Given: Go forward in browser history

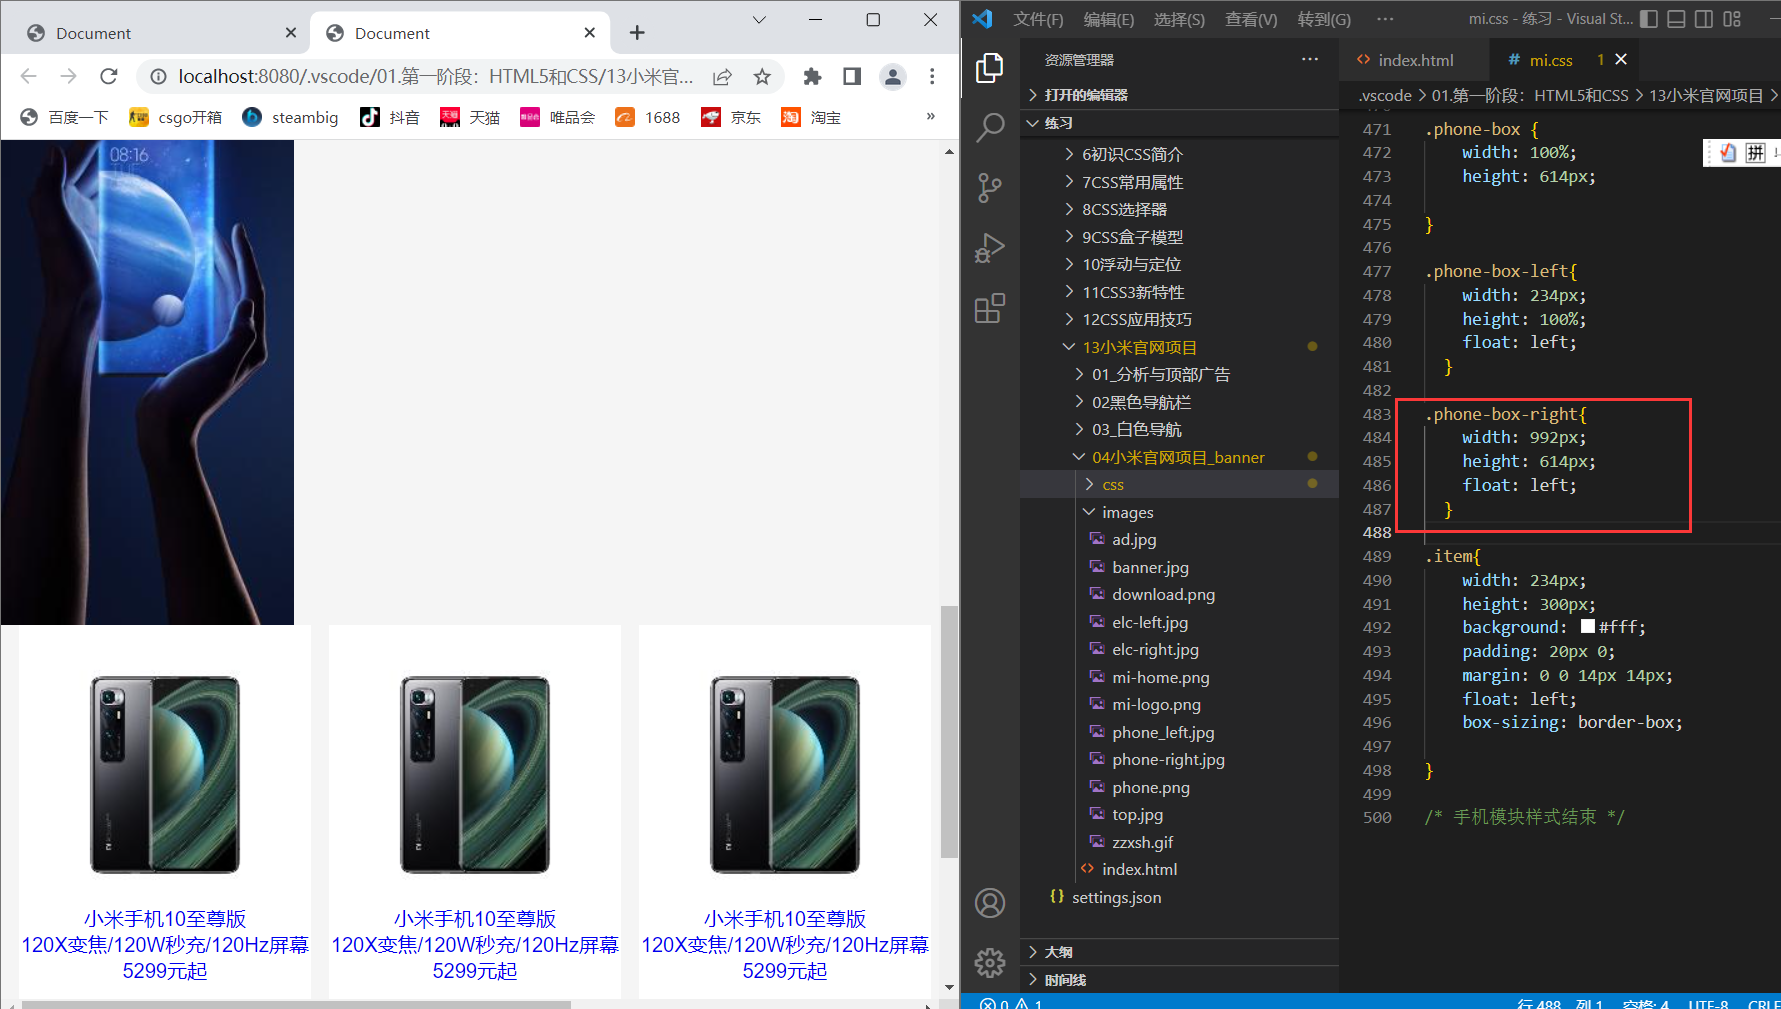Looking at the screenshot, I should pyautogui.click(x=68, y=76).
